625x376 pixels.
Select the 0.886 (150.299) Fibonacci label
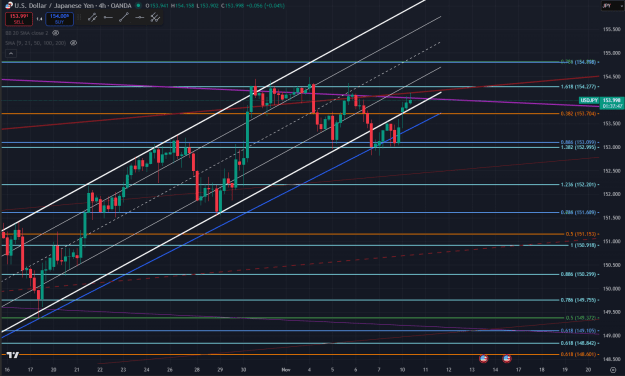(x=578, y=274)
